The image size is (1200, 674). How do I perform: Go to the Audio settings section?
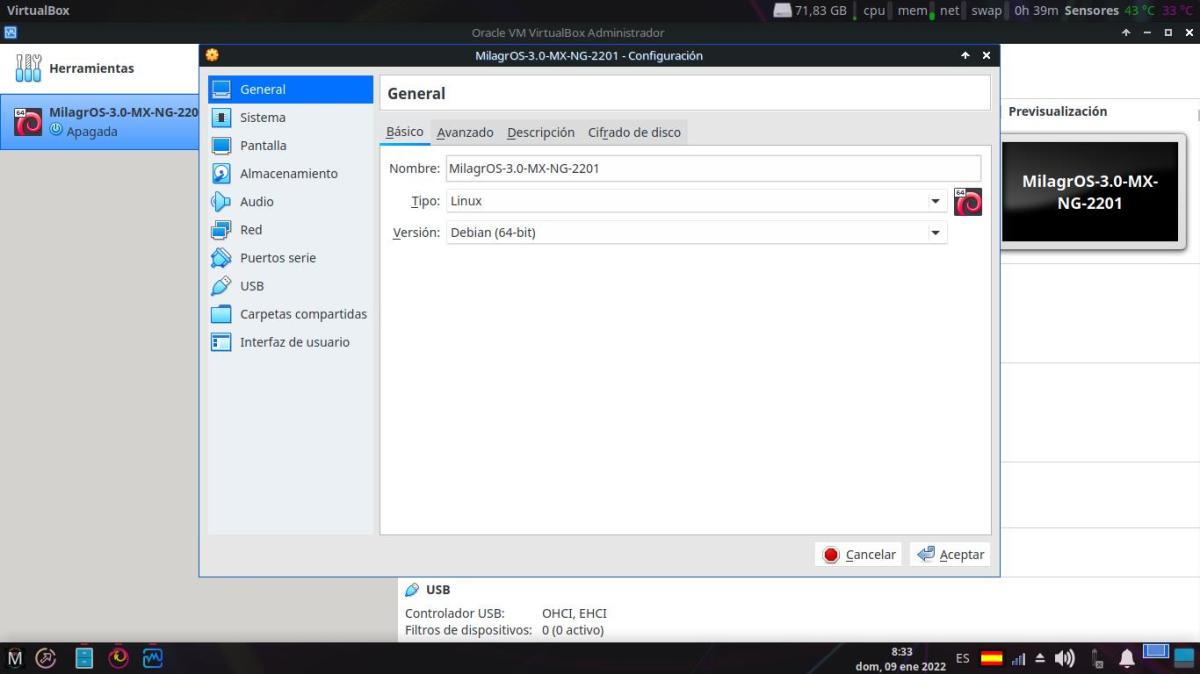click(x=256, y=201)
